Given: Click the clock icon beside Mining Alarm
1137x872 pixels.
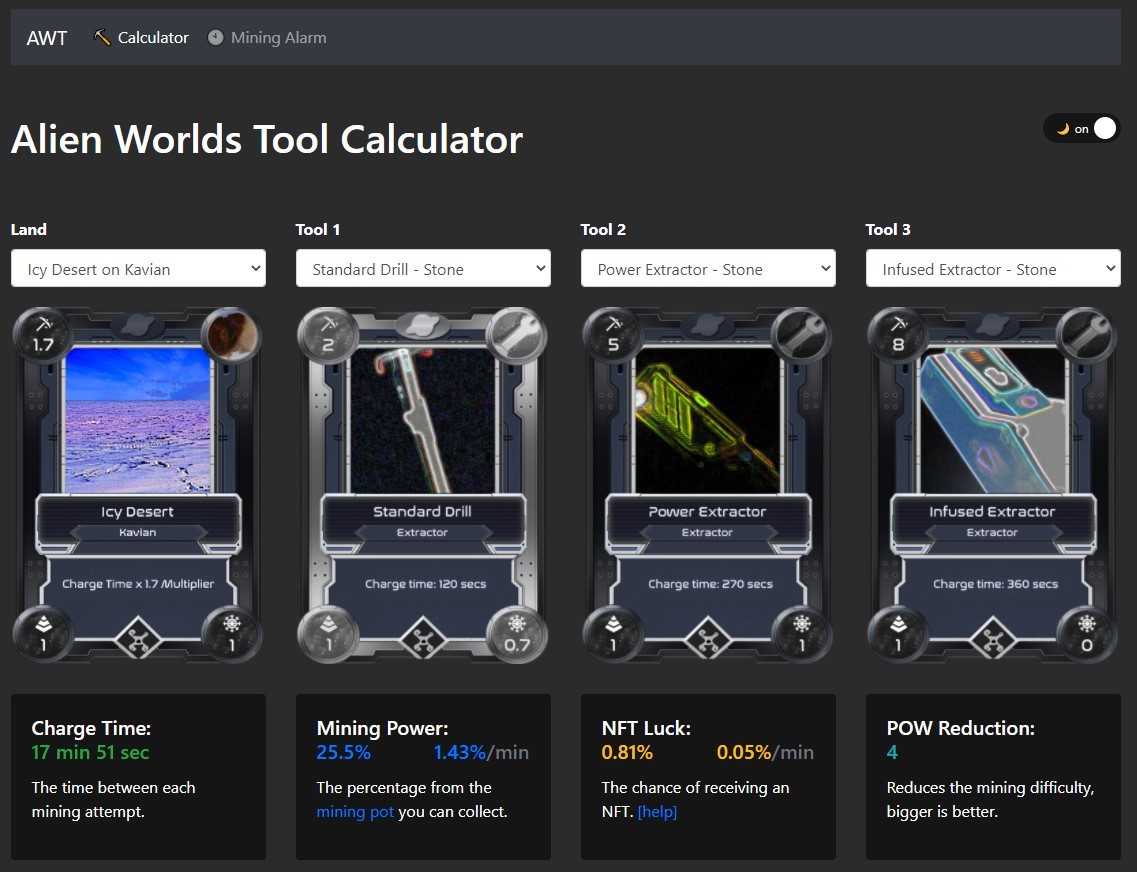Looking at the screenshot, I should [x=215, y=37].
